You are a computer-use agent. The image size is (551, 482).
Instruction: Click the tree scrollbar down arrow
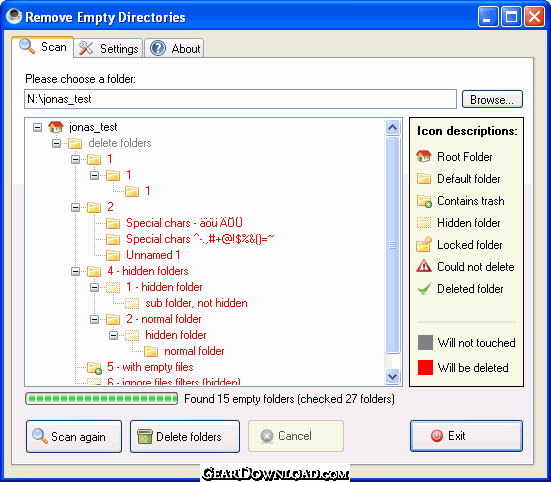pyautogui.click(x=393, y=376)
